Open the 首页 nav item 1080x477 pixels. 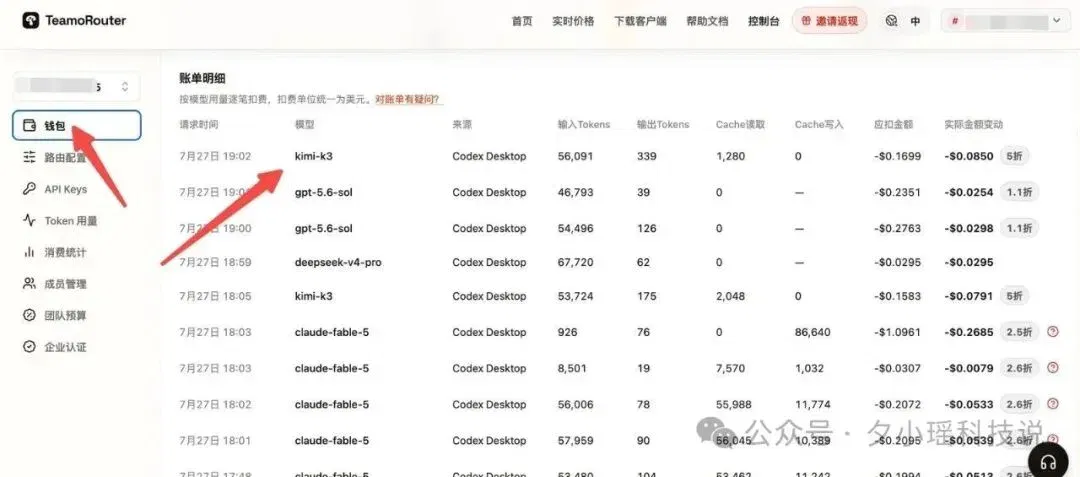522,21
